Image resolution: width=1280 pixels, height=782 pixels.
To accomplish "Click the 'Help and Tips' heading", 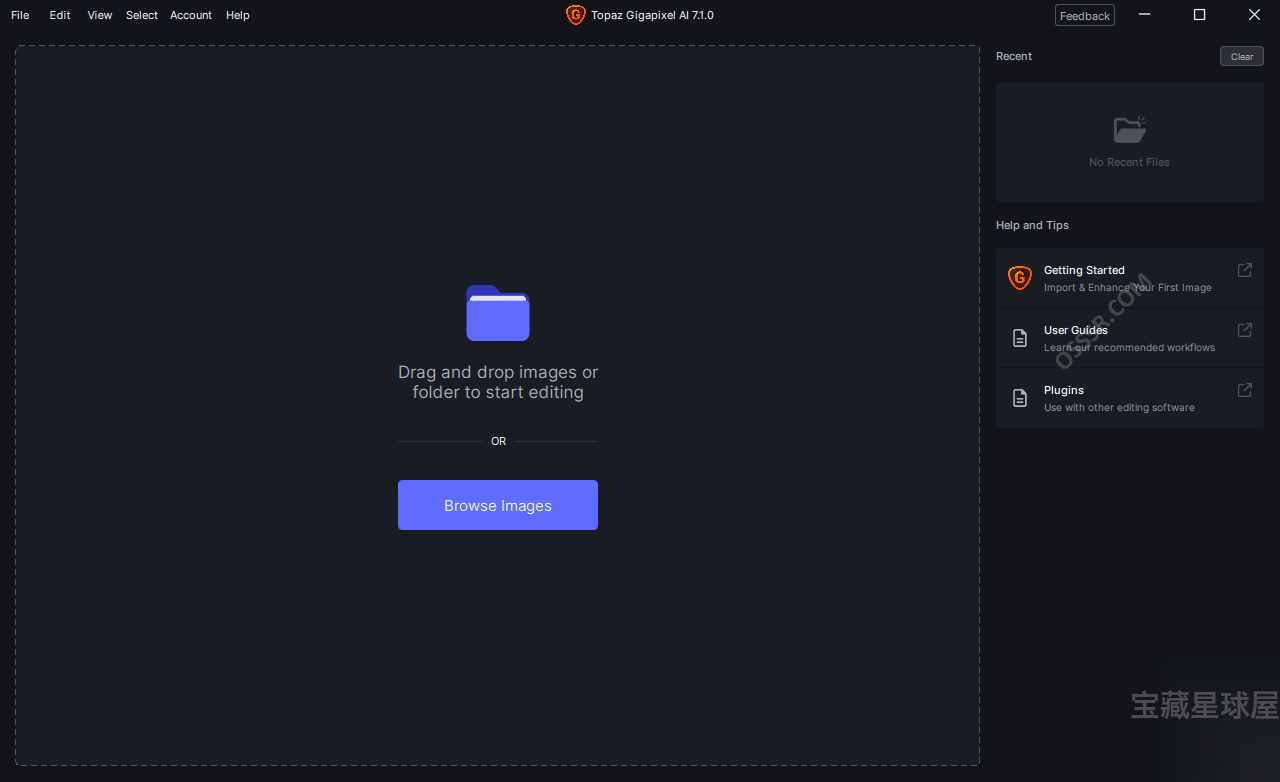I will coord(1032,225).
